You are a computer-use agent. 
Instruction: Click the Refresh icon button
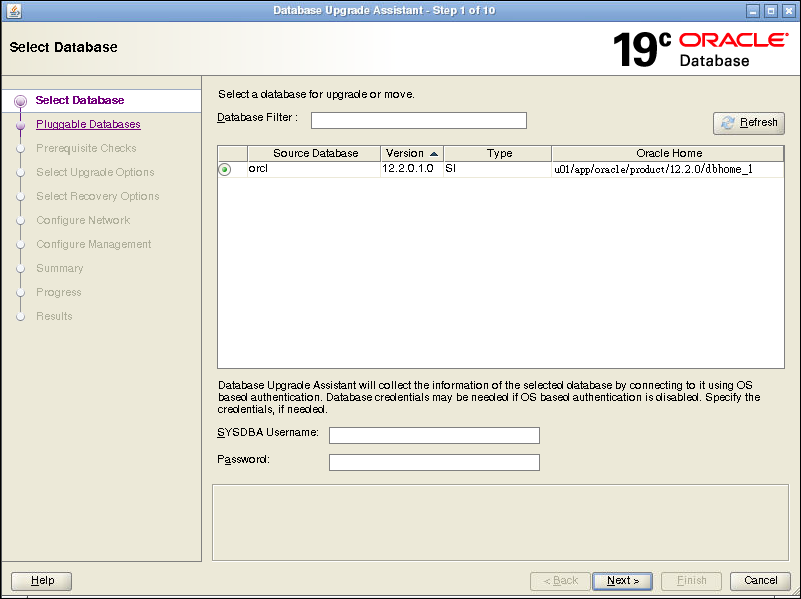(x=748, y=123)
